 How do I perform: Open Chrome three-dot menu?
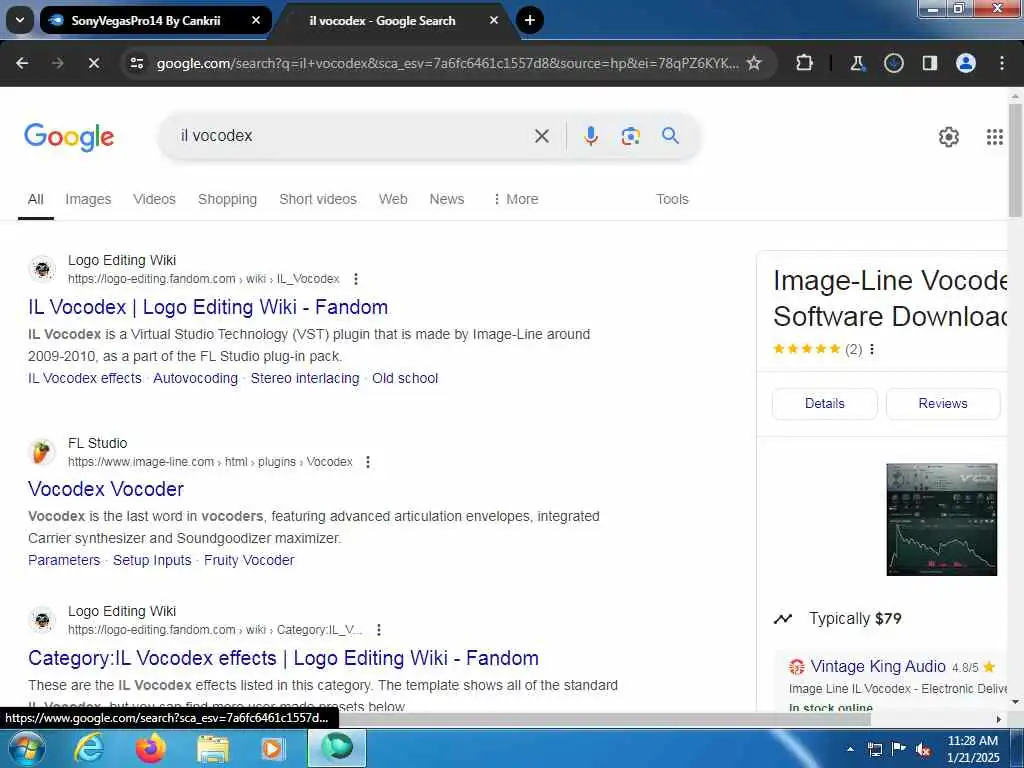[1002, 63]
